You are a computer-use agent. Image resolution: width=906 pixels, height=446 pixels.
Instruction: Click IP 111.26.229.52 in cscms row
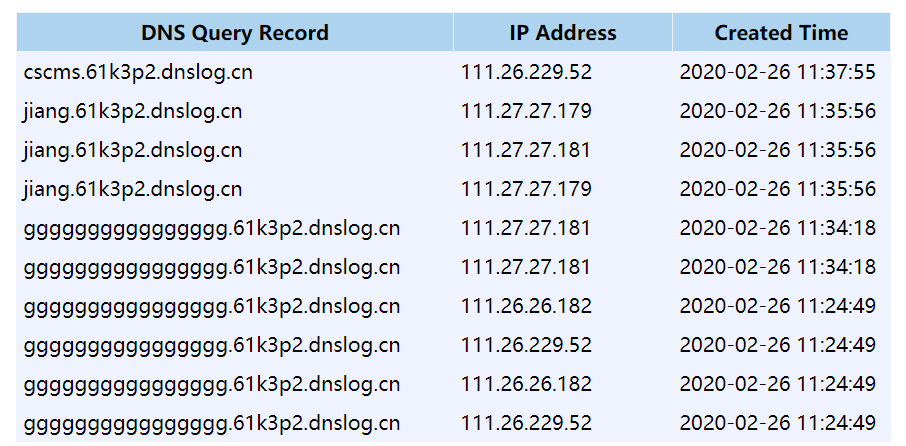(x=526, y=72)
